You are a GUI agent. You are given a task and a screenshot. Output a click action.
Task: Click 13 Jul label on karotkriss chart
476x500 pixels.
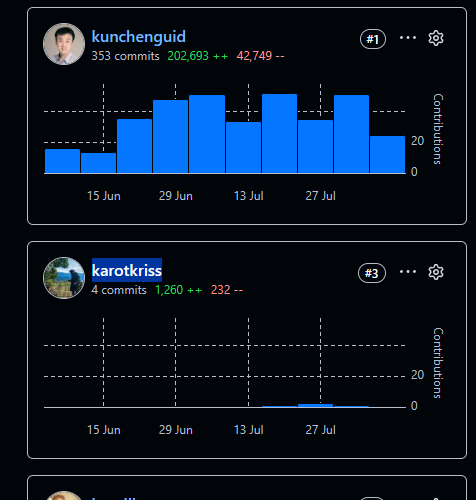[248, 430]
